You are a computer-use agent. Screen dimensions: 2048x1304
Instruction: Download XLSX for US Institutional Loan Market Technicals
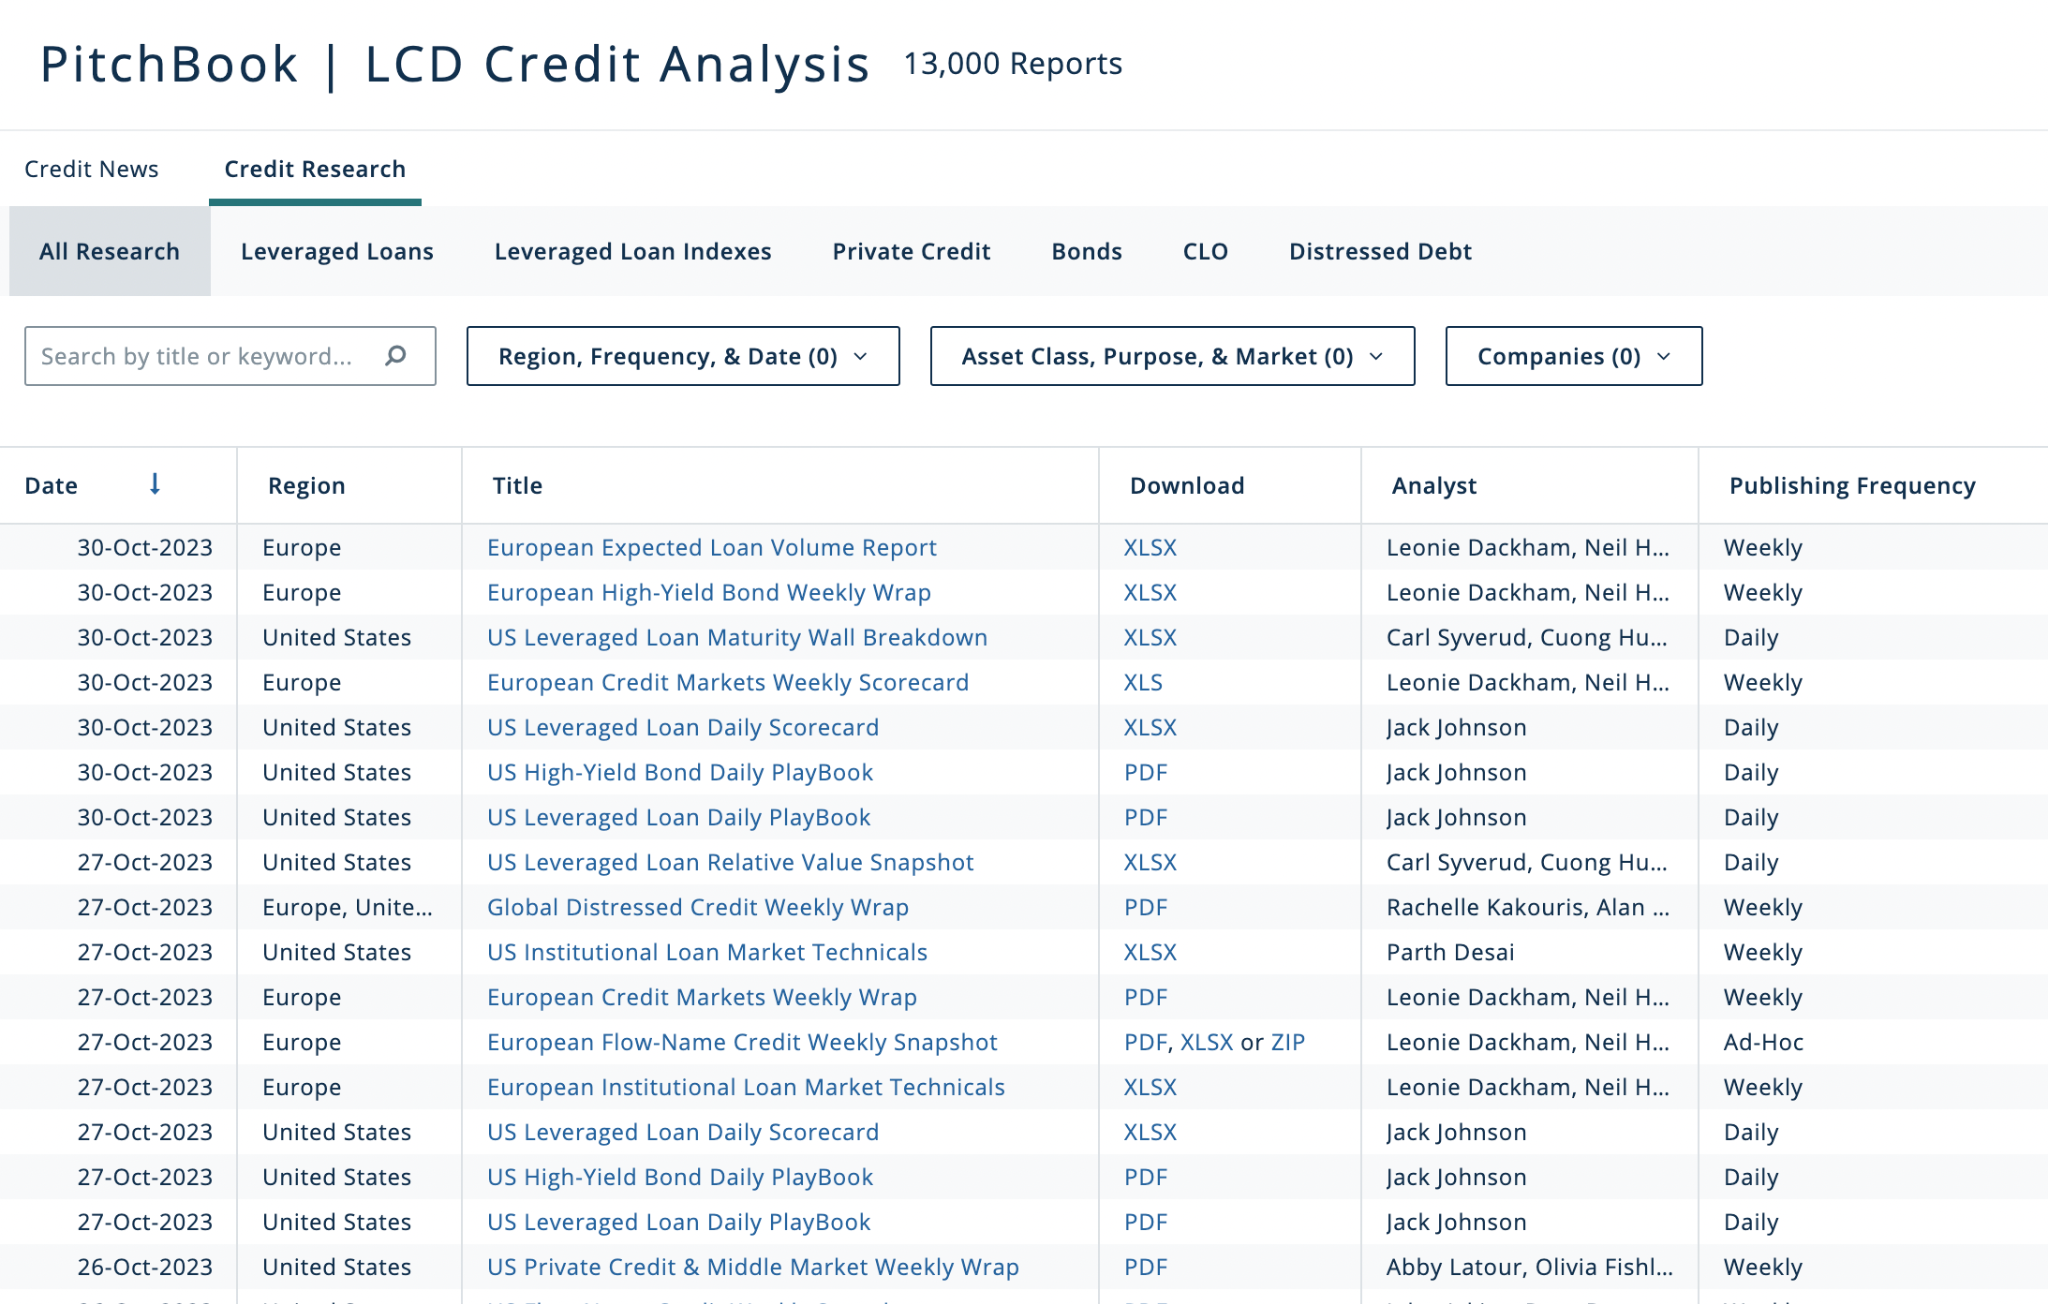[1150, 953]
